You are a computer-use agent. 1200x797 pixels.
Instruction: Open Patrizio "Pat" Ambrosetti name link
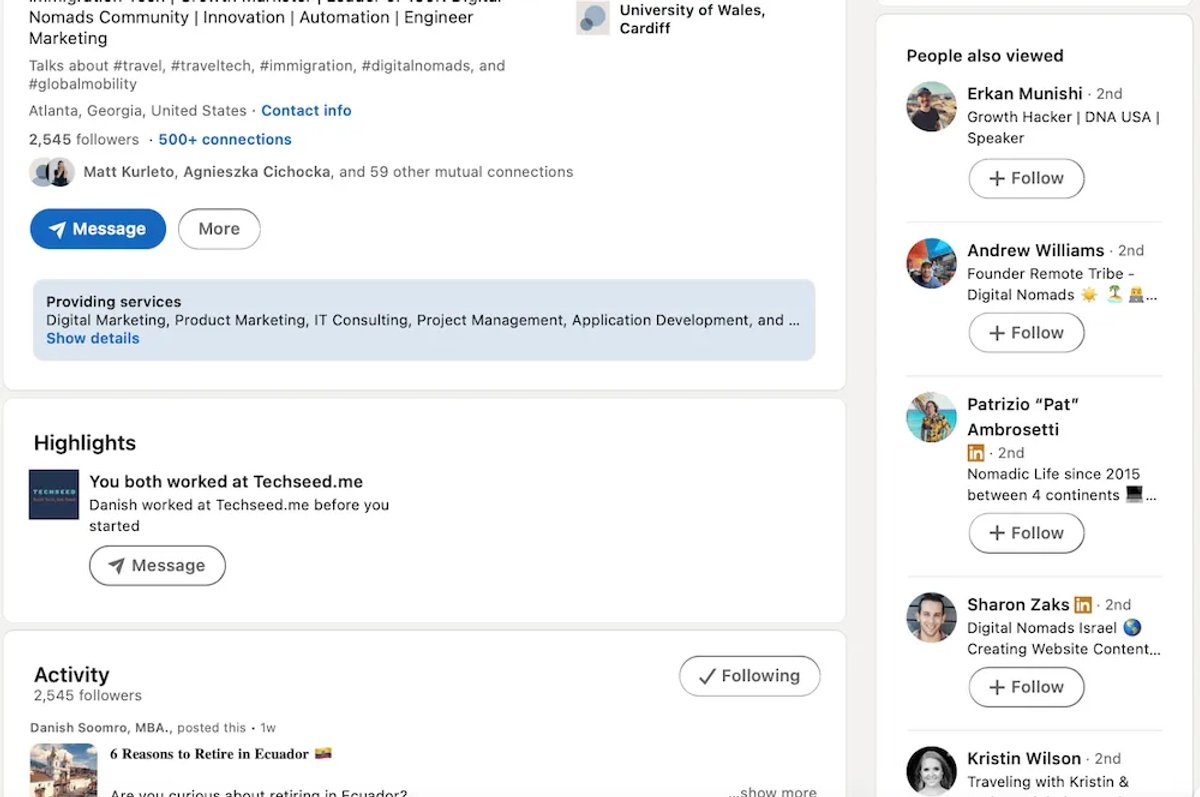(1023, 417)
